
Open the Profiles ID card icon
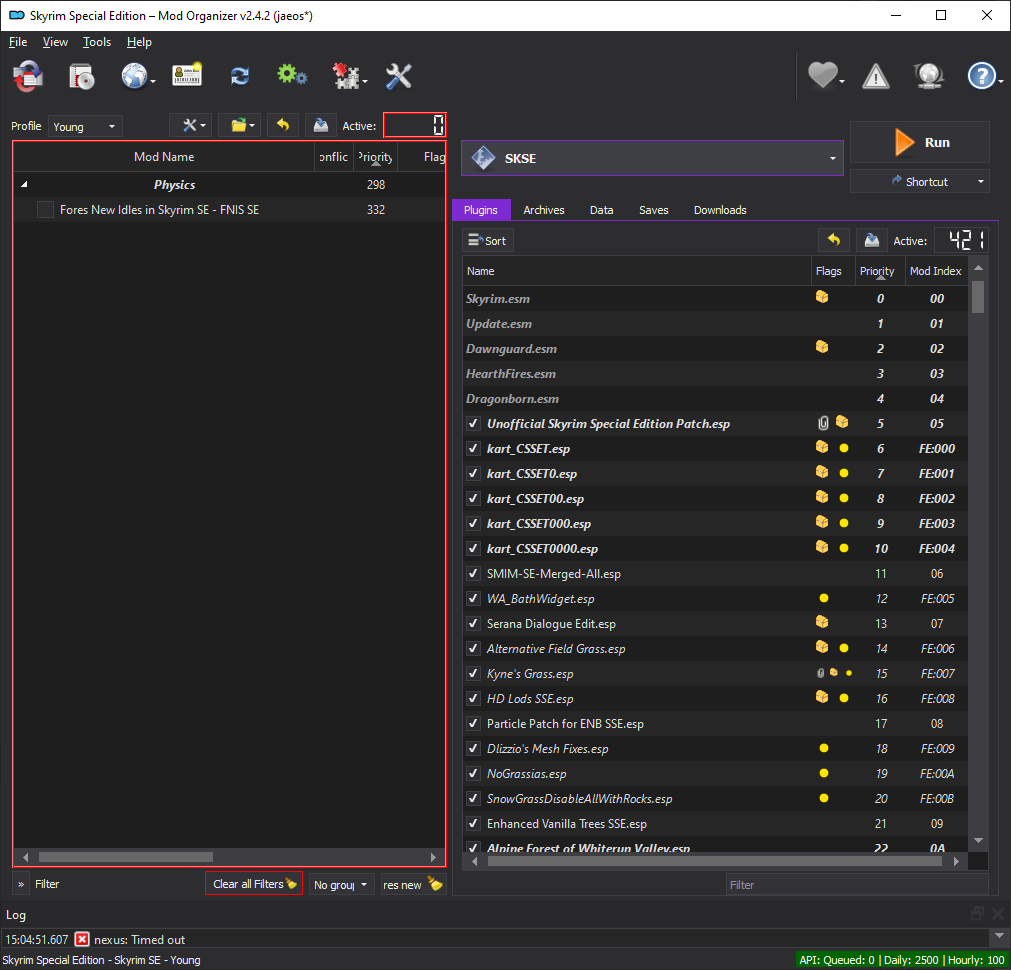187,75
